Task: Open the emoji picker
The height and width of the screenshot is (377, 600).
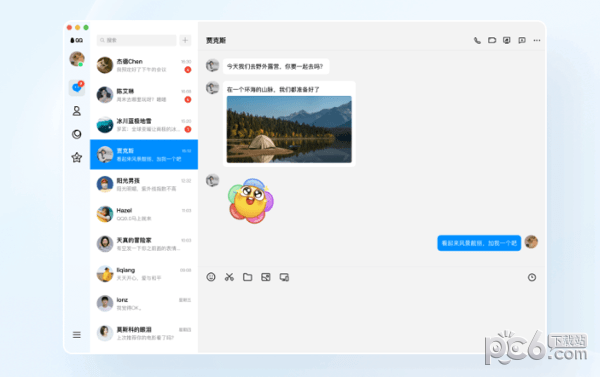Action: pos(211,277)
